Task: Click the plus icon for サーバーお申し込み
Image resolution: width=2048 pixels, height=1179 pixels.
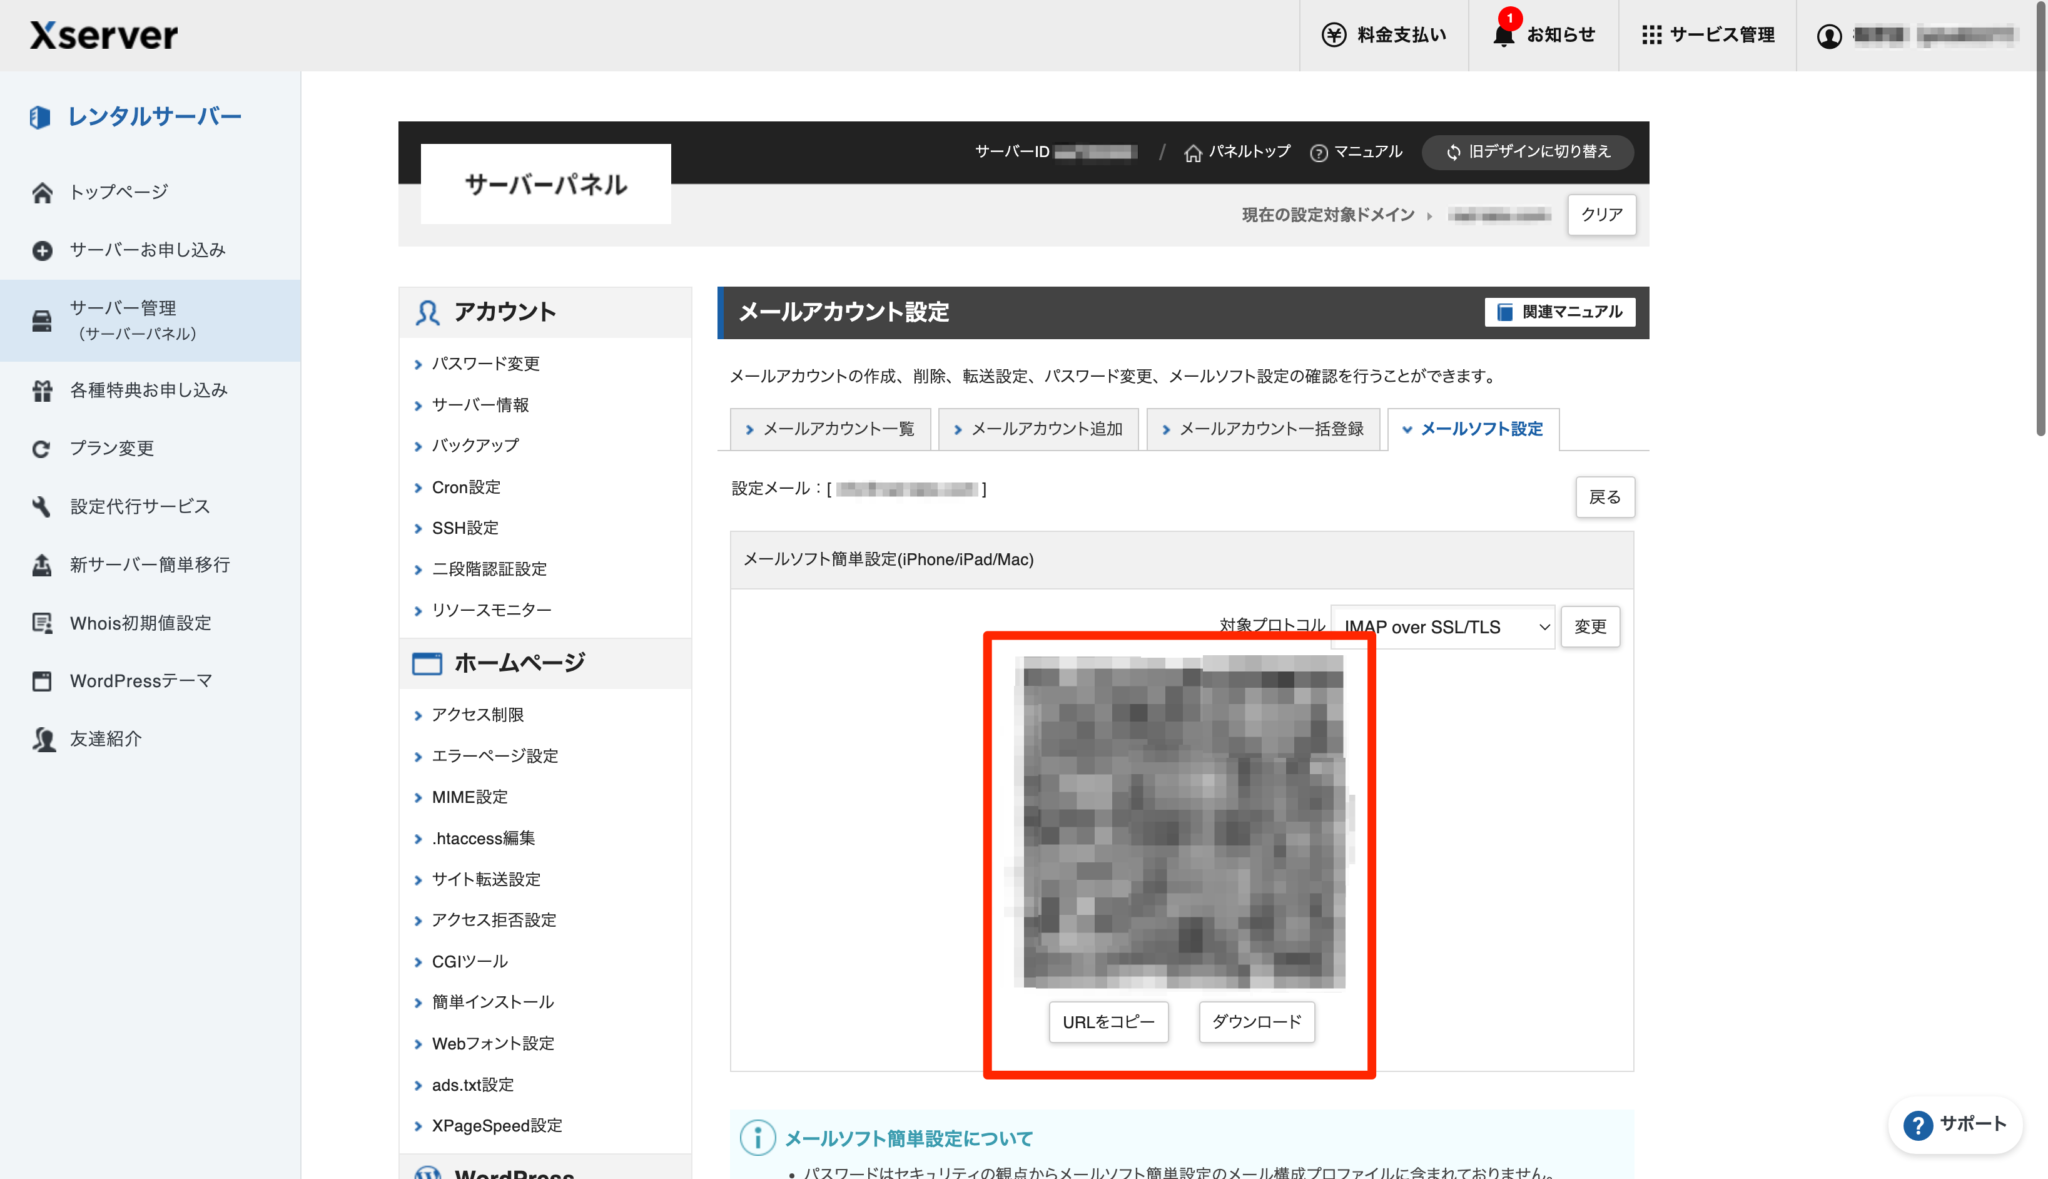Action: coord(42,250)
